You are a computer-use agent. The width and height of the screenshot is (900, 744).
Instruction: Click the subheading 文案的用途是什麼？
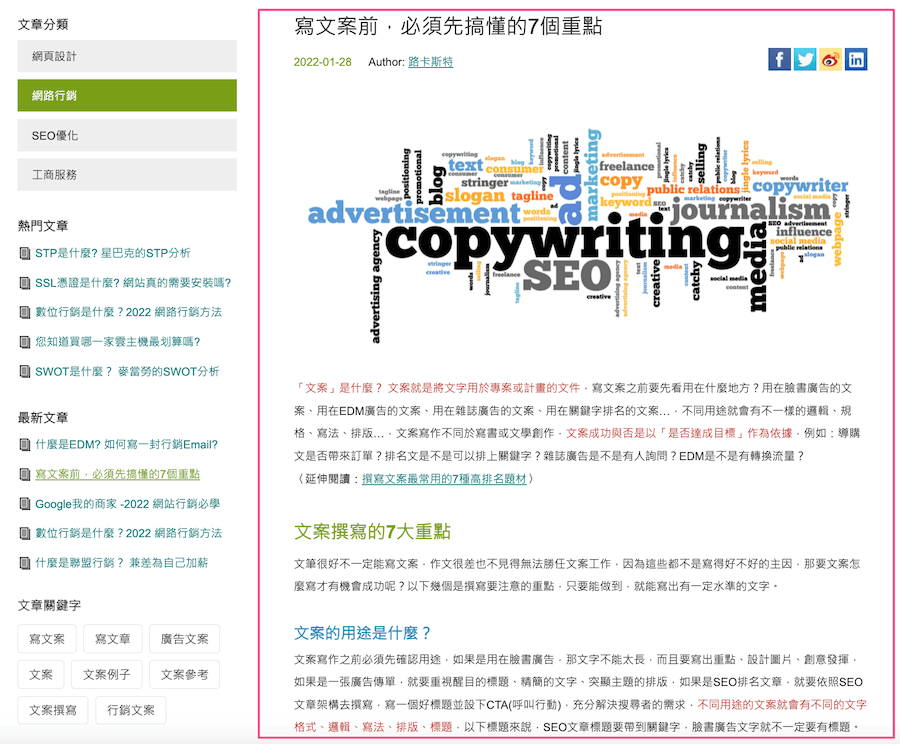click(x=363, y=633)
